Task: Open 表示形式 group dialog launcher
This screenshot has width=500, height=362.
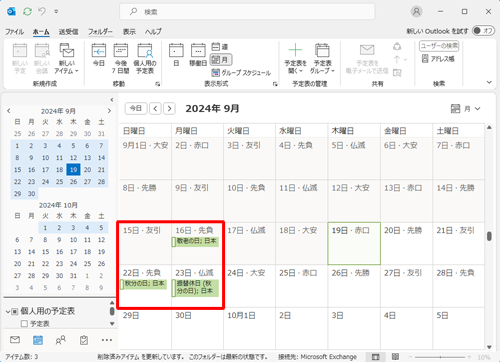Action: pyautogui.click(x=275, y=84)
